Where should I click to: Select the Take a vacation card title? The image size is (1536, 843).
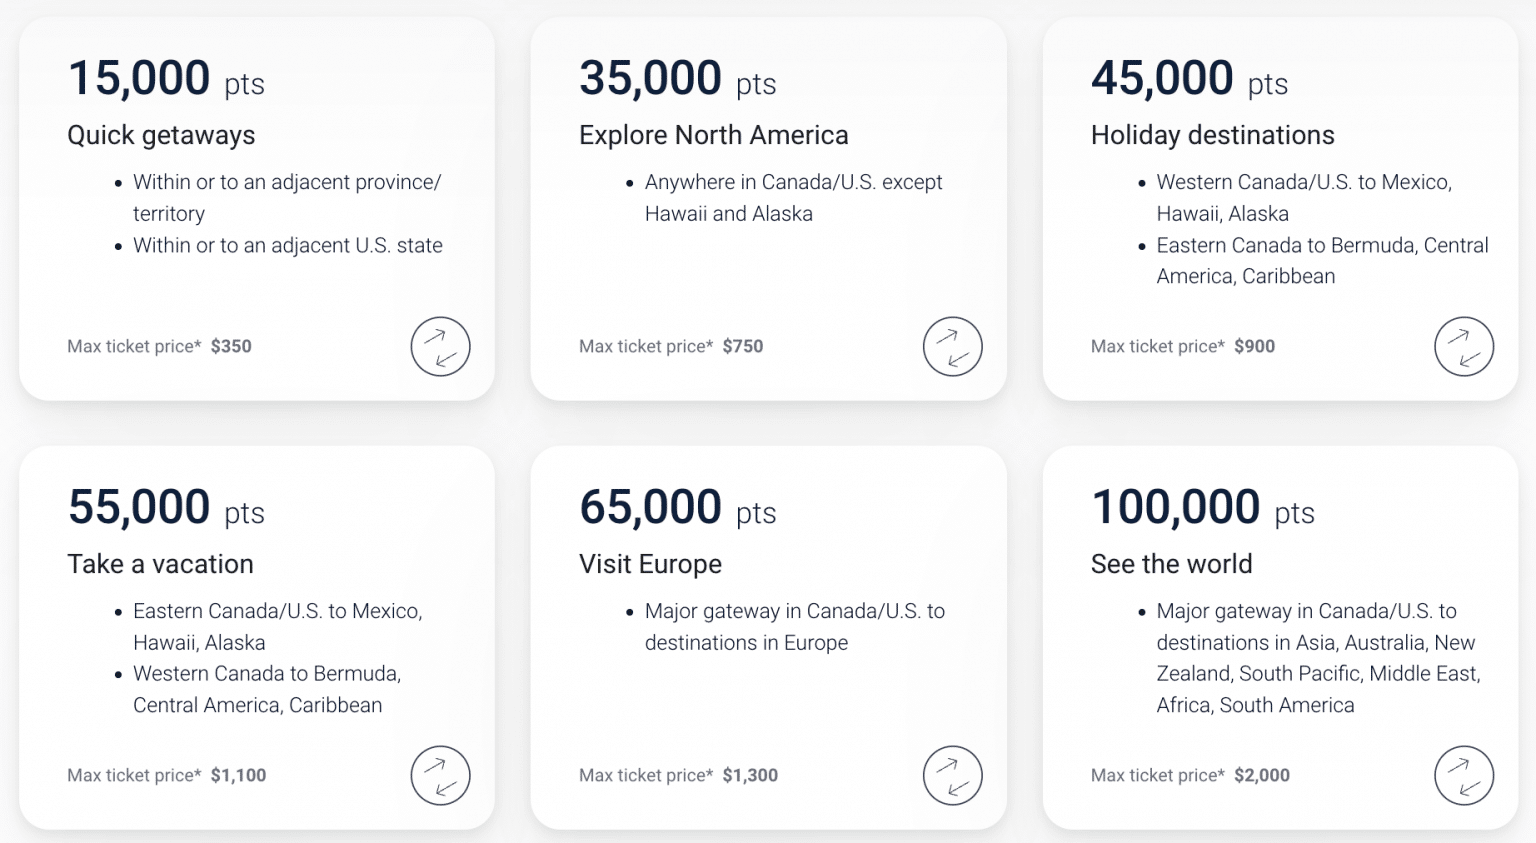pos(160,564)
